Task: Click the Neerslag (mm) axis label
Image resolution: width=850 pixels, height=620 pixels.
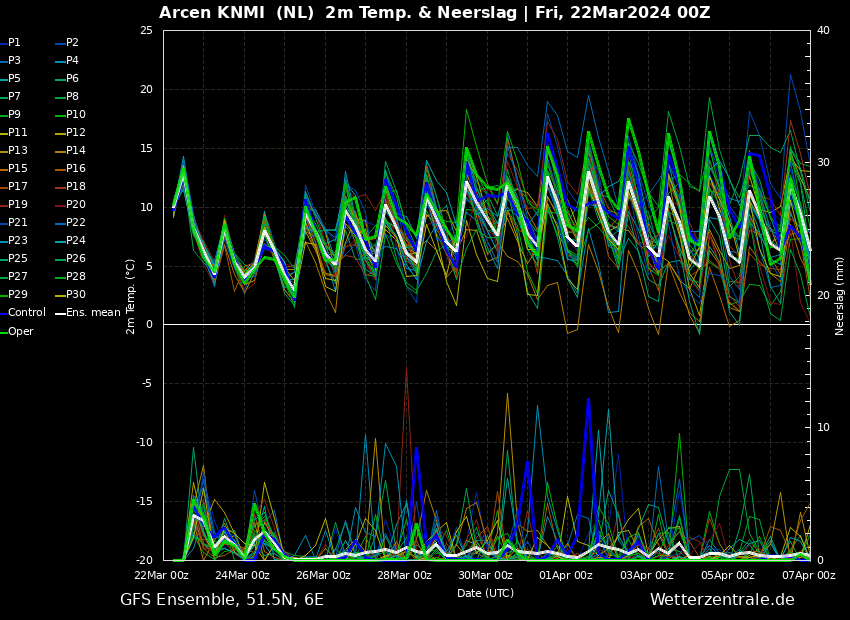Action: [x=840, y=296]
